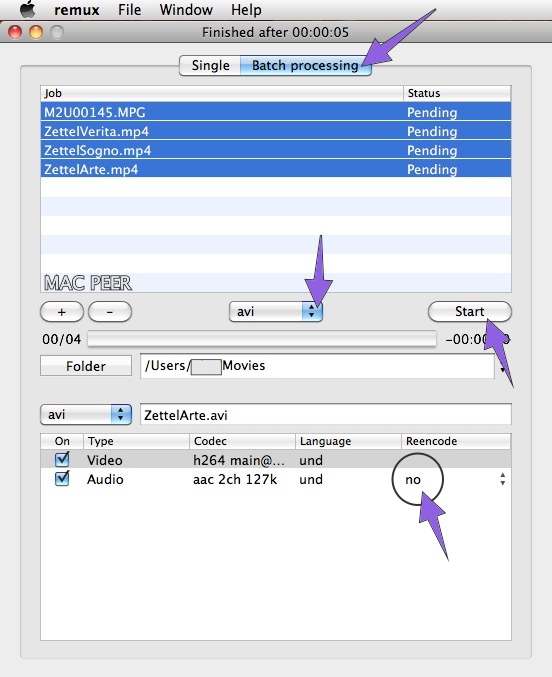Click the h264 main codec cell
Screen dimensions: 552x677
click(x=239, y=460)
